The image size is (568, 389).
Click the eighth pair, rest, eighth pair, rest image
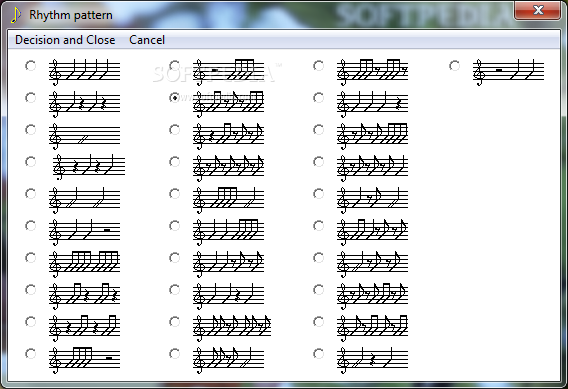point(84,296)
